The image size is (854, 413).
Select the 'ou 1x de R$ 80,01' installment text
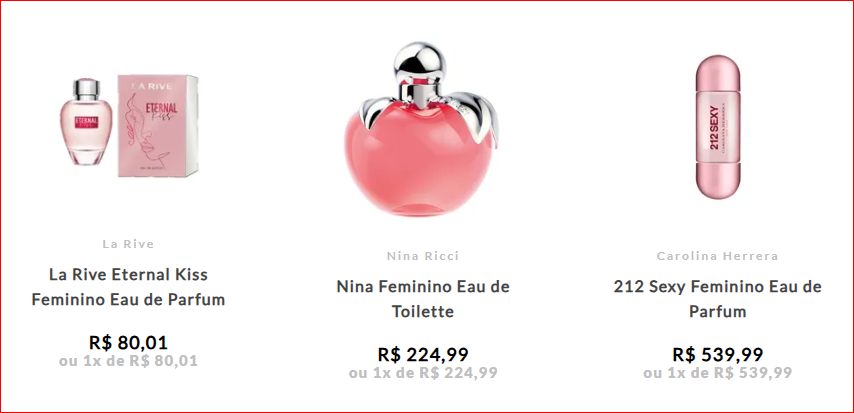coord(129,361)
